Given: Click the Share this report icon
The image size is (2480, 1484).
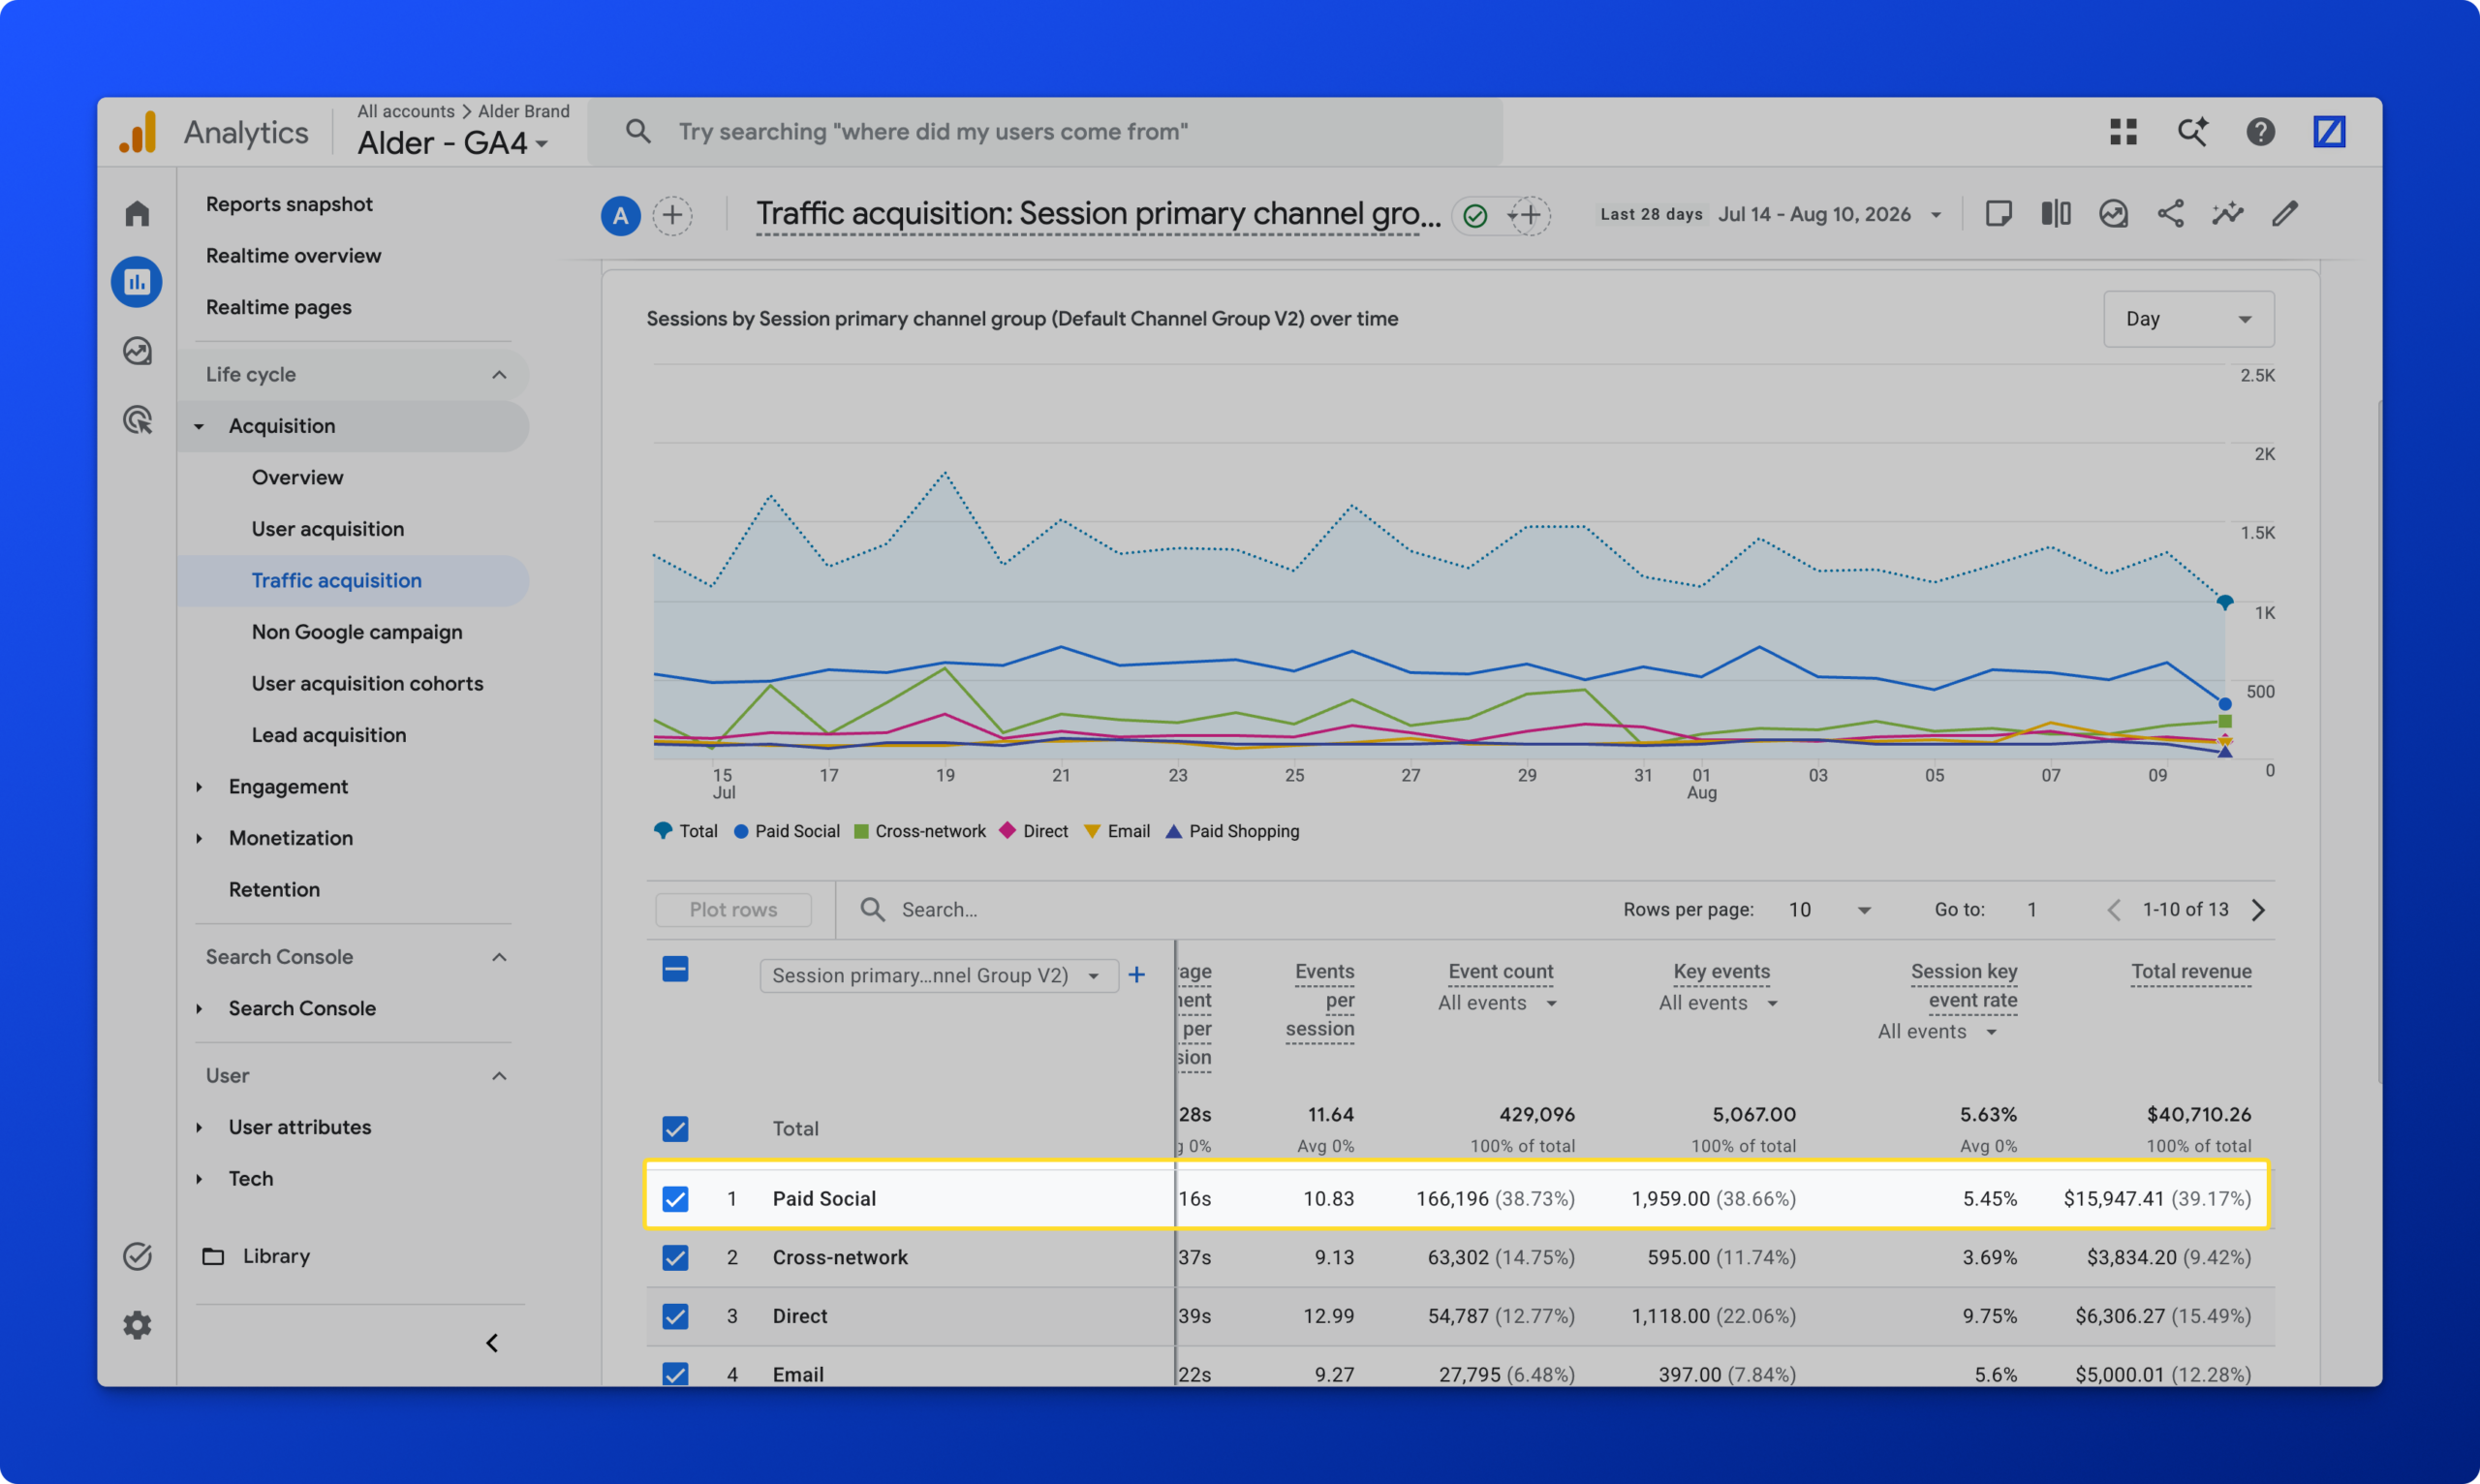Looking at the screenshot, I should [x=2170, y=214].
